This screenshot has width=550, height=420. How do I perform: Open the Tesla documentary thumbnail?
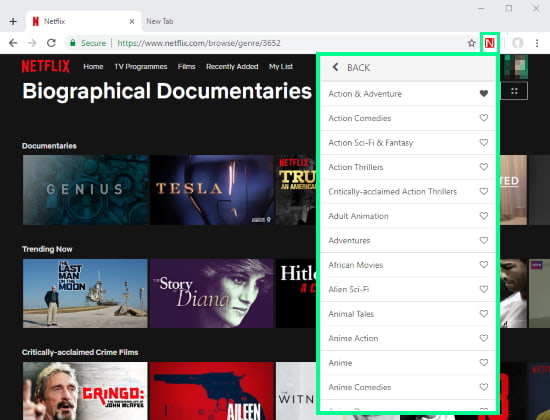(x=212, y=189)
